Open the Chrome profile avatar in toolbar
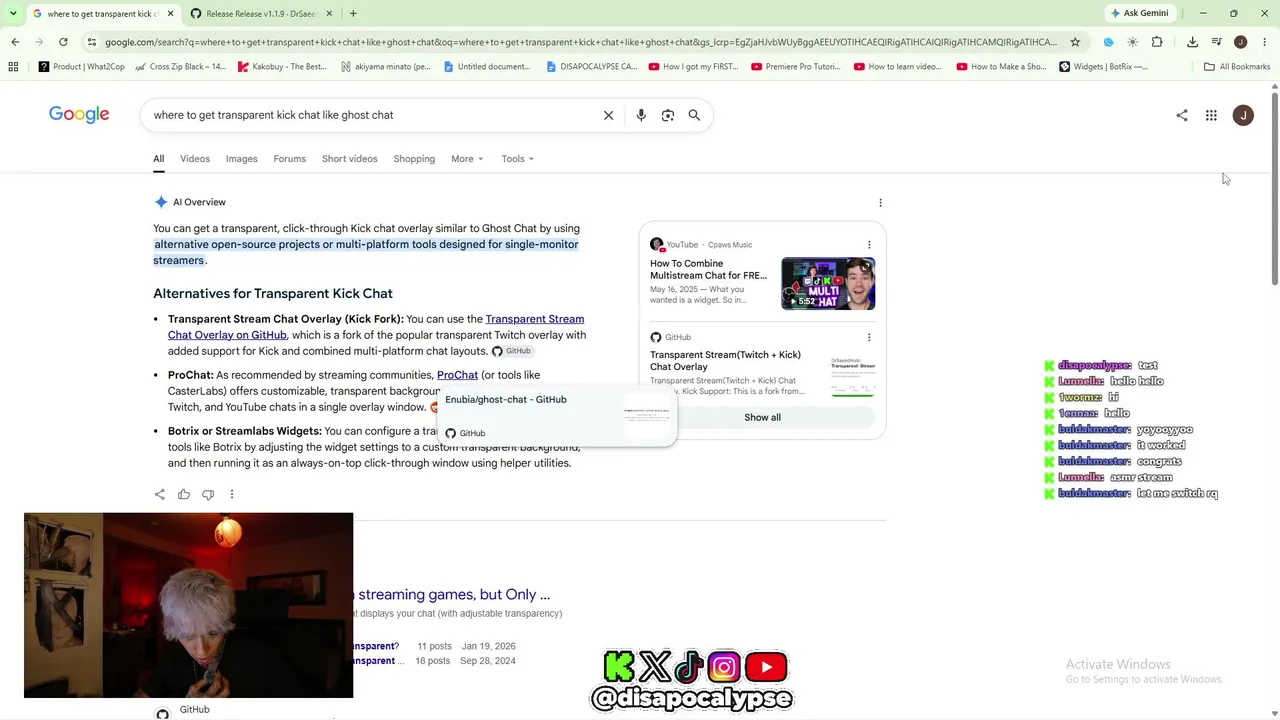Viewport: 1280px width, 720px height. [1240, 42]
